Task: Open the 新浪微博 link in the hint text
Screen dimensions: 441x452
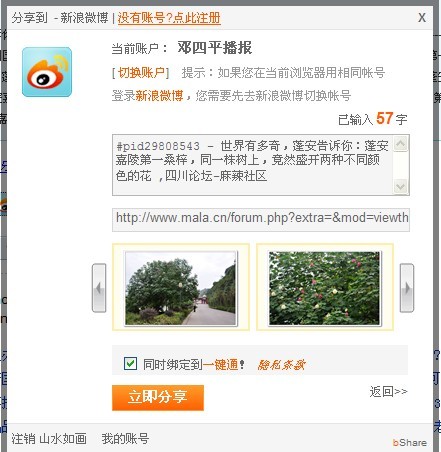Action: (159, 96)
